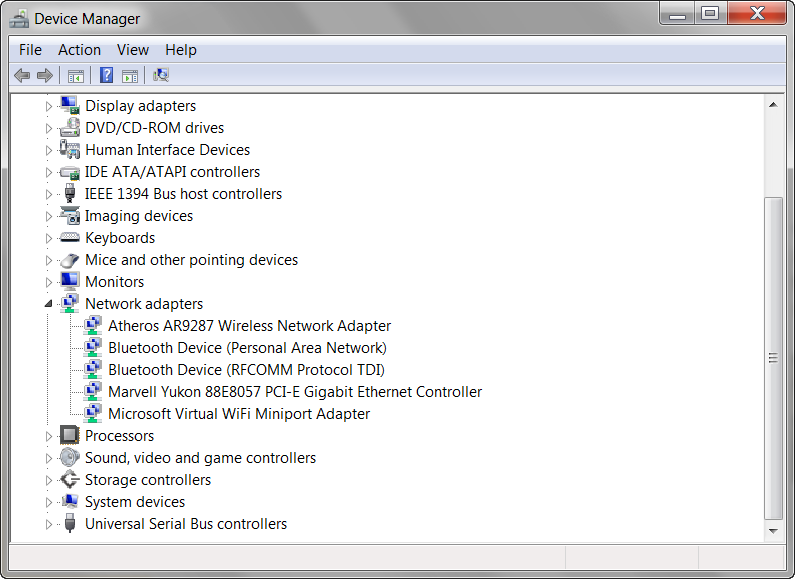Open the Action menu
The image size is (795, 579).
tap(79, 50)
